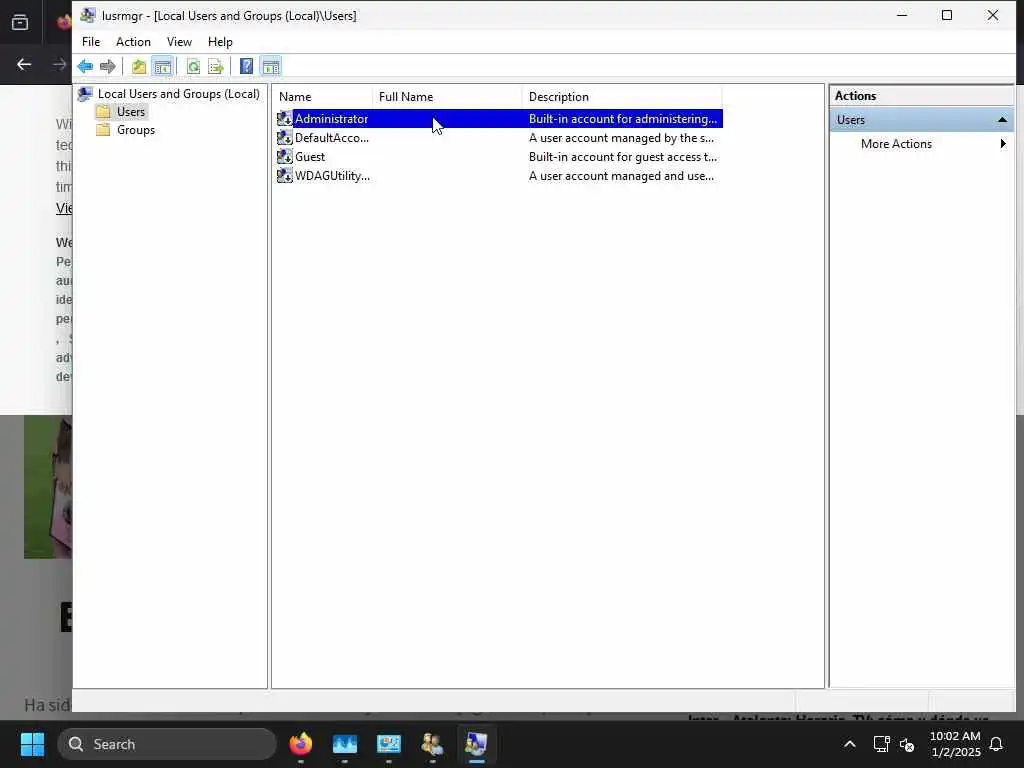Refresh the user list via toolbar
This screenshot has width=1024, height=768.
193,66
